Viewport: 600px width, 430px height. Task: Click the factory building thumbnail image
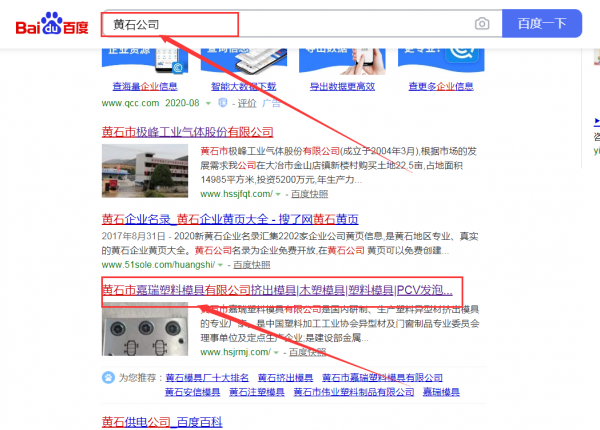point(145,171)
